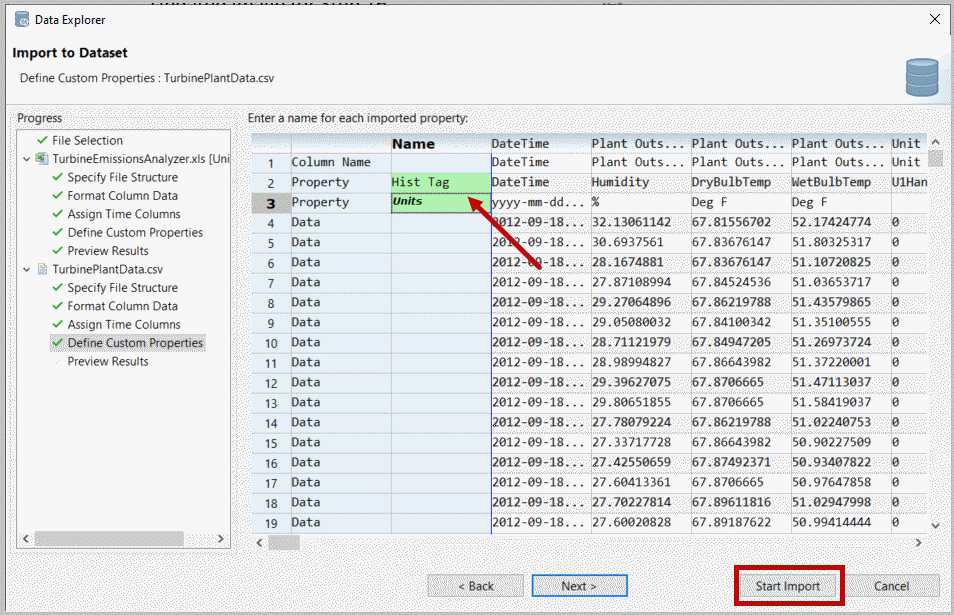This screenshot has height=615, width=954.
Task: Select Assign Time Columns under TurbineEmissionsAnalyzer.xls
Action: coord(124,214)
